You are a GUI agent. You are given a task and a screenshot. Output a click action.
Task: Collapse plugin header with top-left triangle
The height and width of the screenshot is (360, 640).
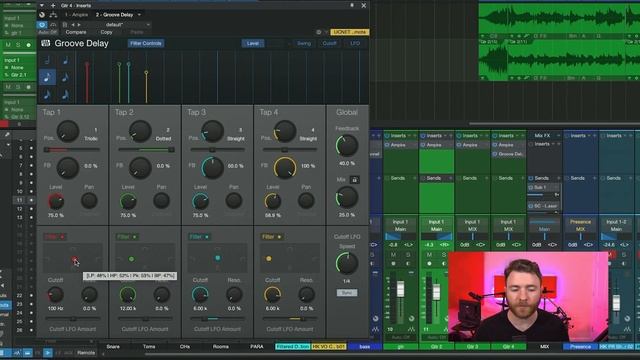click(41, 5)
